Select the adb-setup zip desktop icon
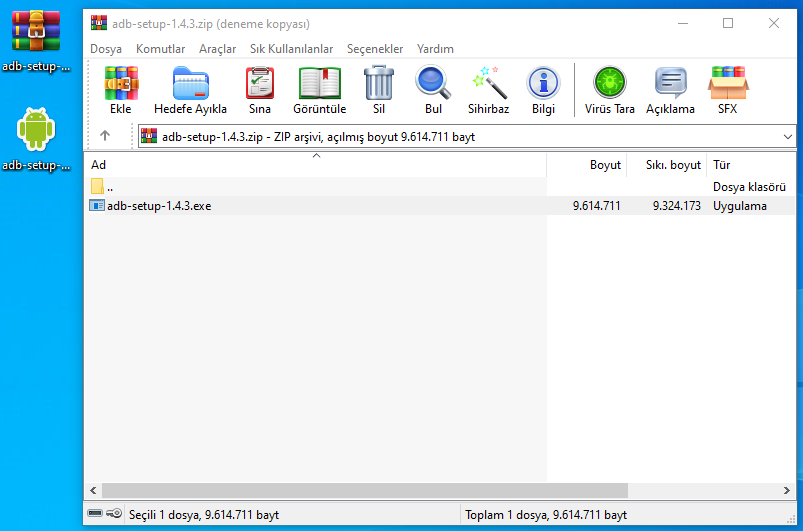 (36, 31)
